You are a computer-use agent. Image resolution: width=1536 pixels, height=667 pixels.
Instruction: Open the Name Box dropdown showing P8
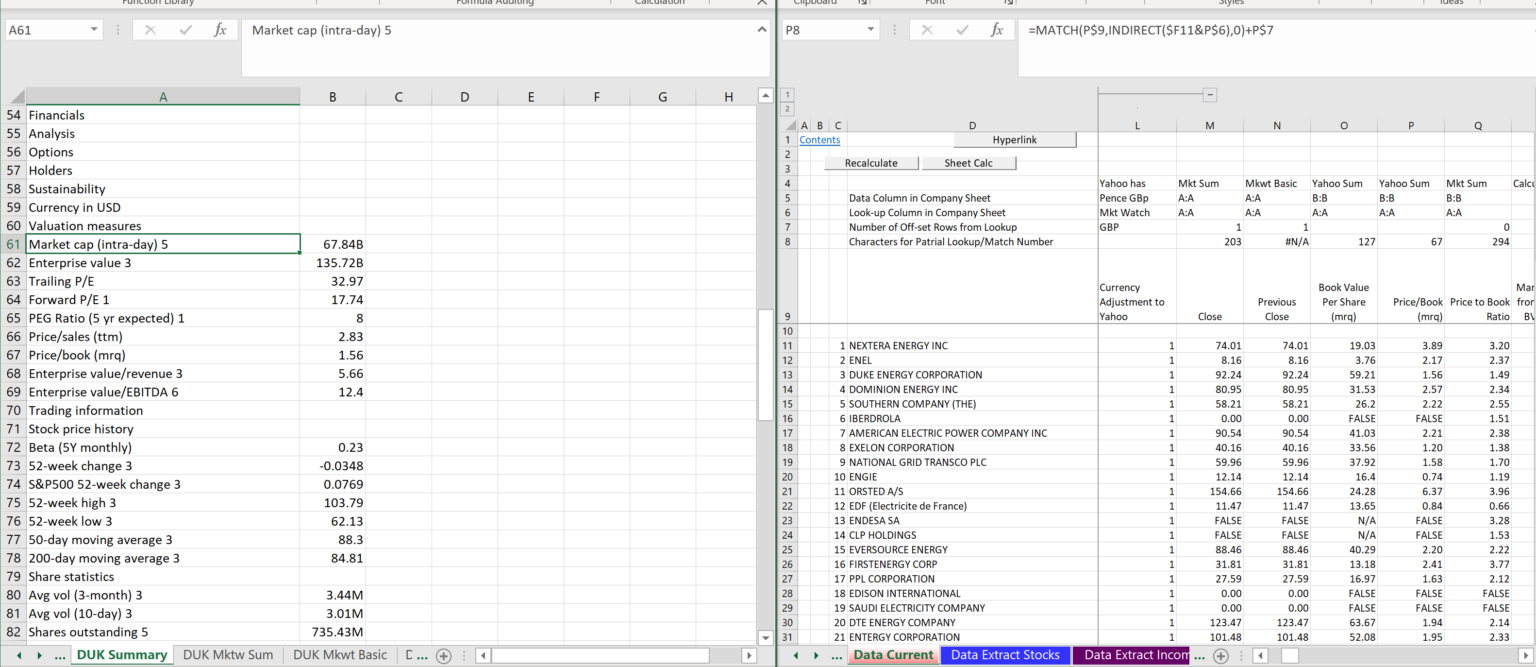click(x=870, y=30)
